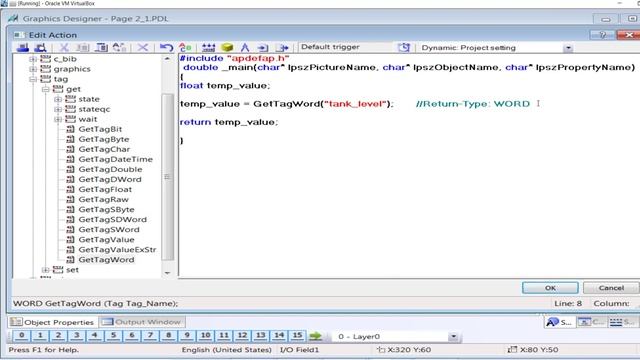Viewport: 640px width, 360px height.
Task: Click the Import action icon
Action: tap(263, 48)
